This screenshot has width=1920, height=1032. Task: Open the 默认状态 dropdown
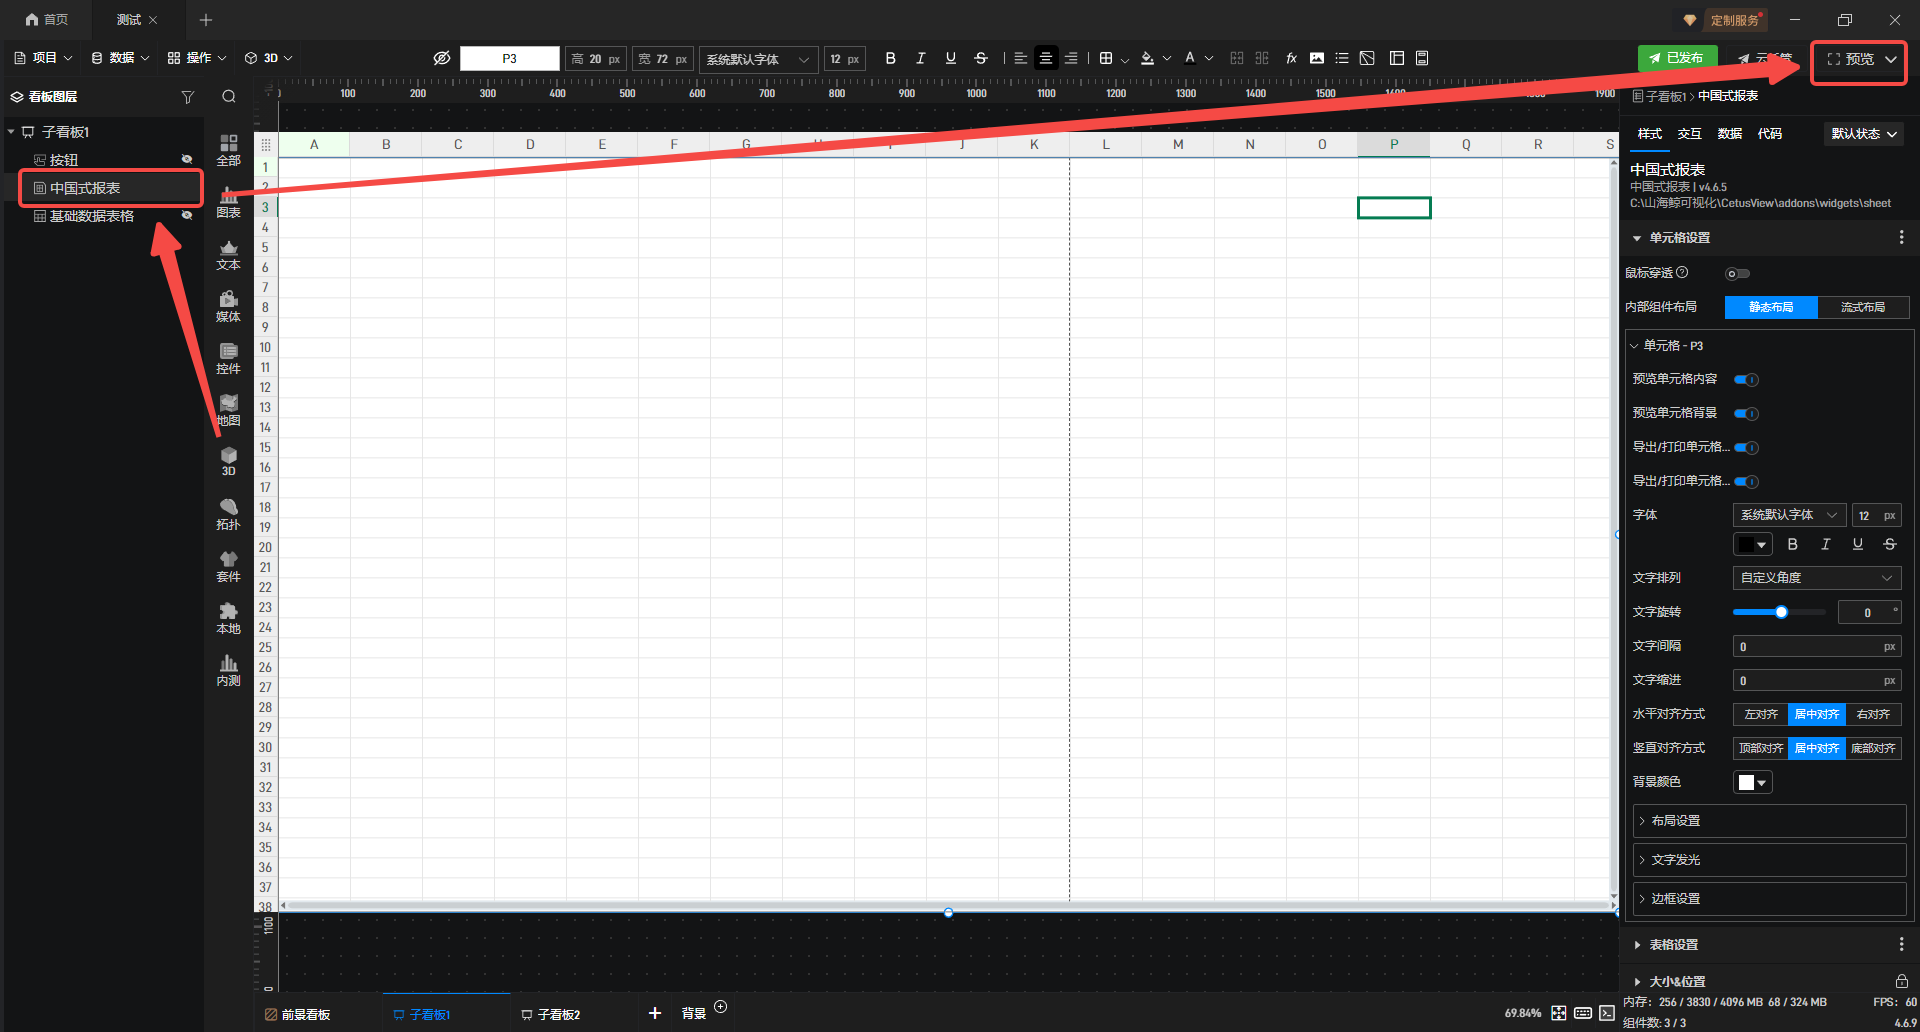pyautogui.click(x=1864, y=134)
